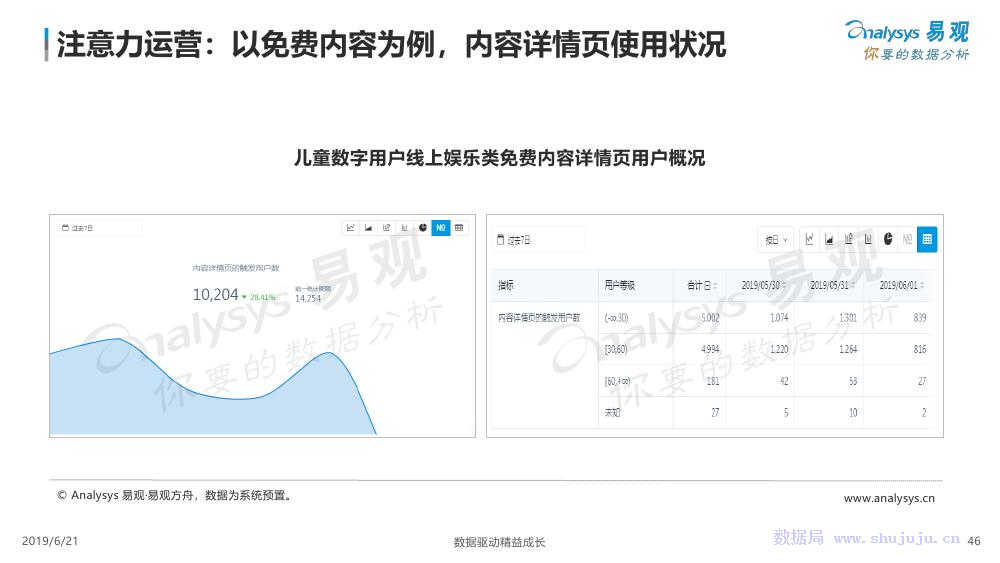Click the 指标 column header
Viewport: 1000px width, 563px height.
point(506,285)
